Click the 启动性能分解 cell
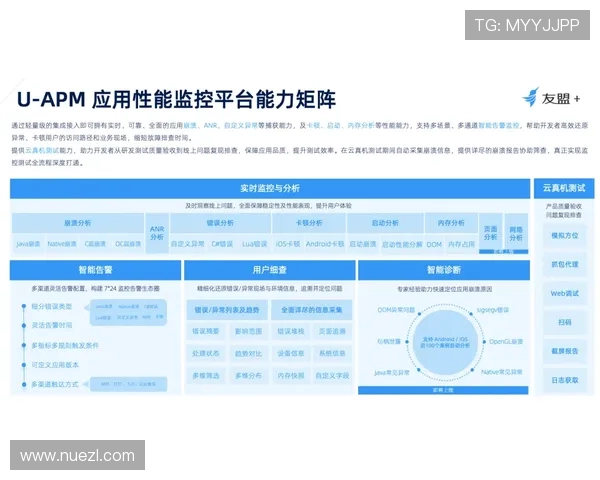 point(402,244)
